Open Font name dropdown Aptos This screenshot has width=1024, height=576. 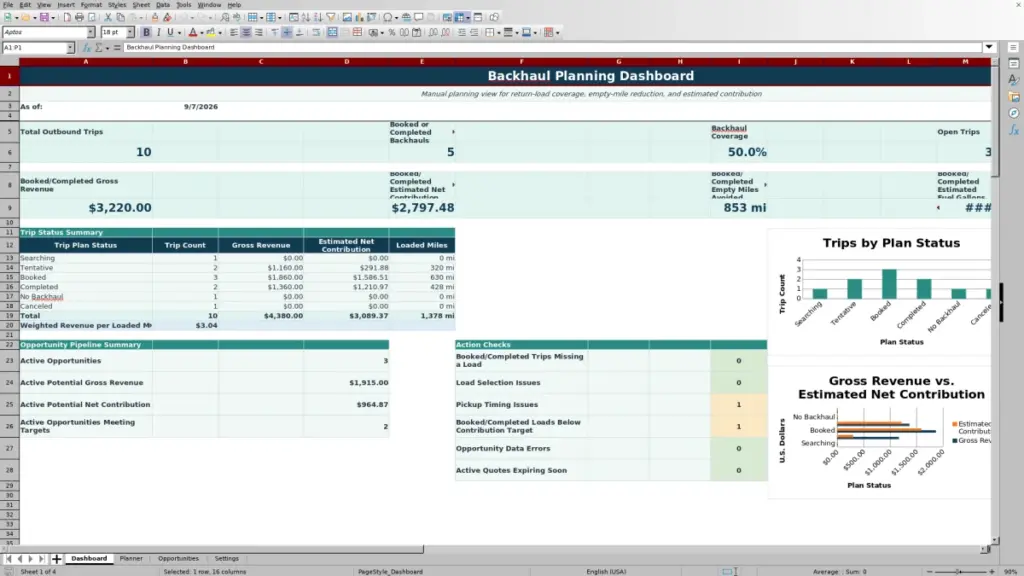tap(91, 32)
